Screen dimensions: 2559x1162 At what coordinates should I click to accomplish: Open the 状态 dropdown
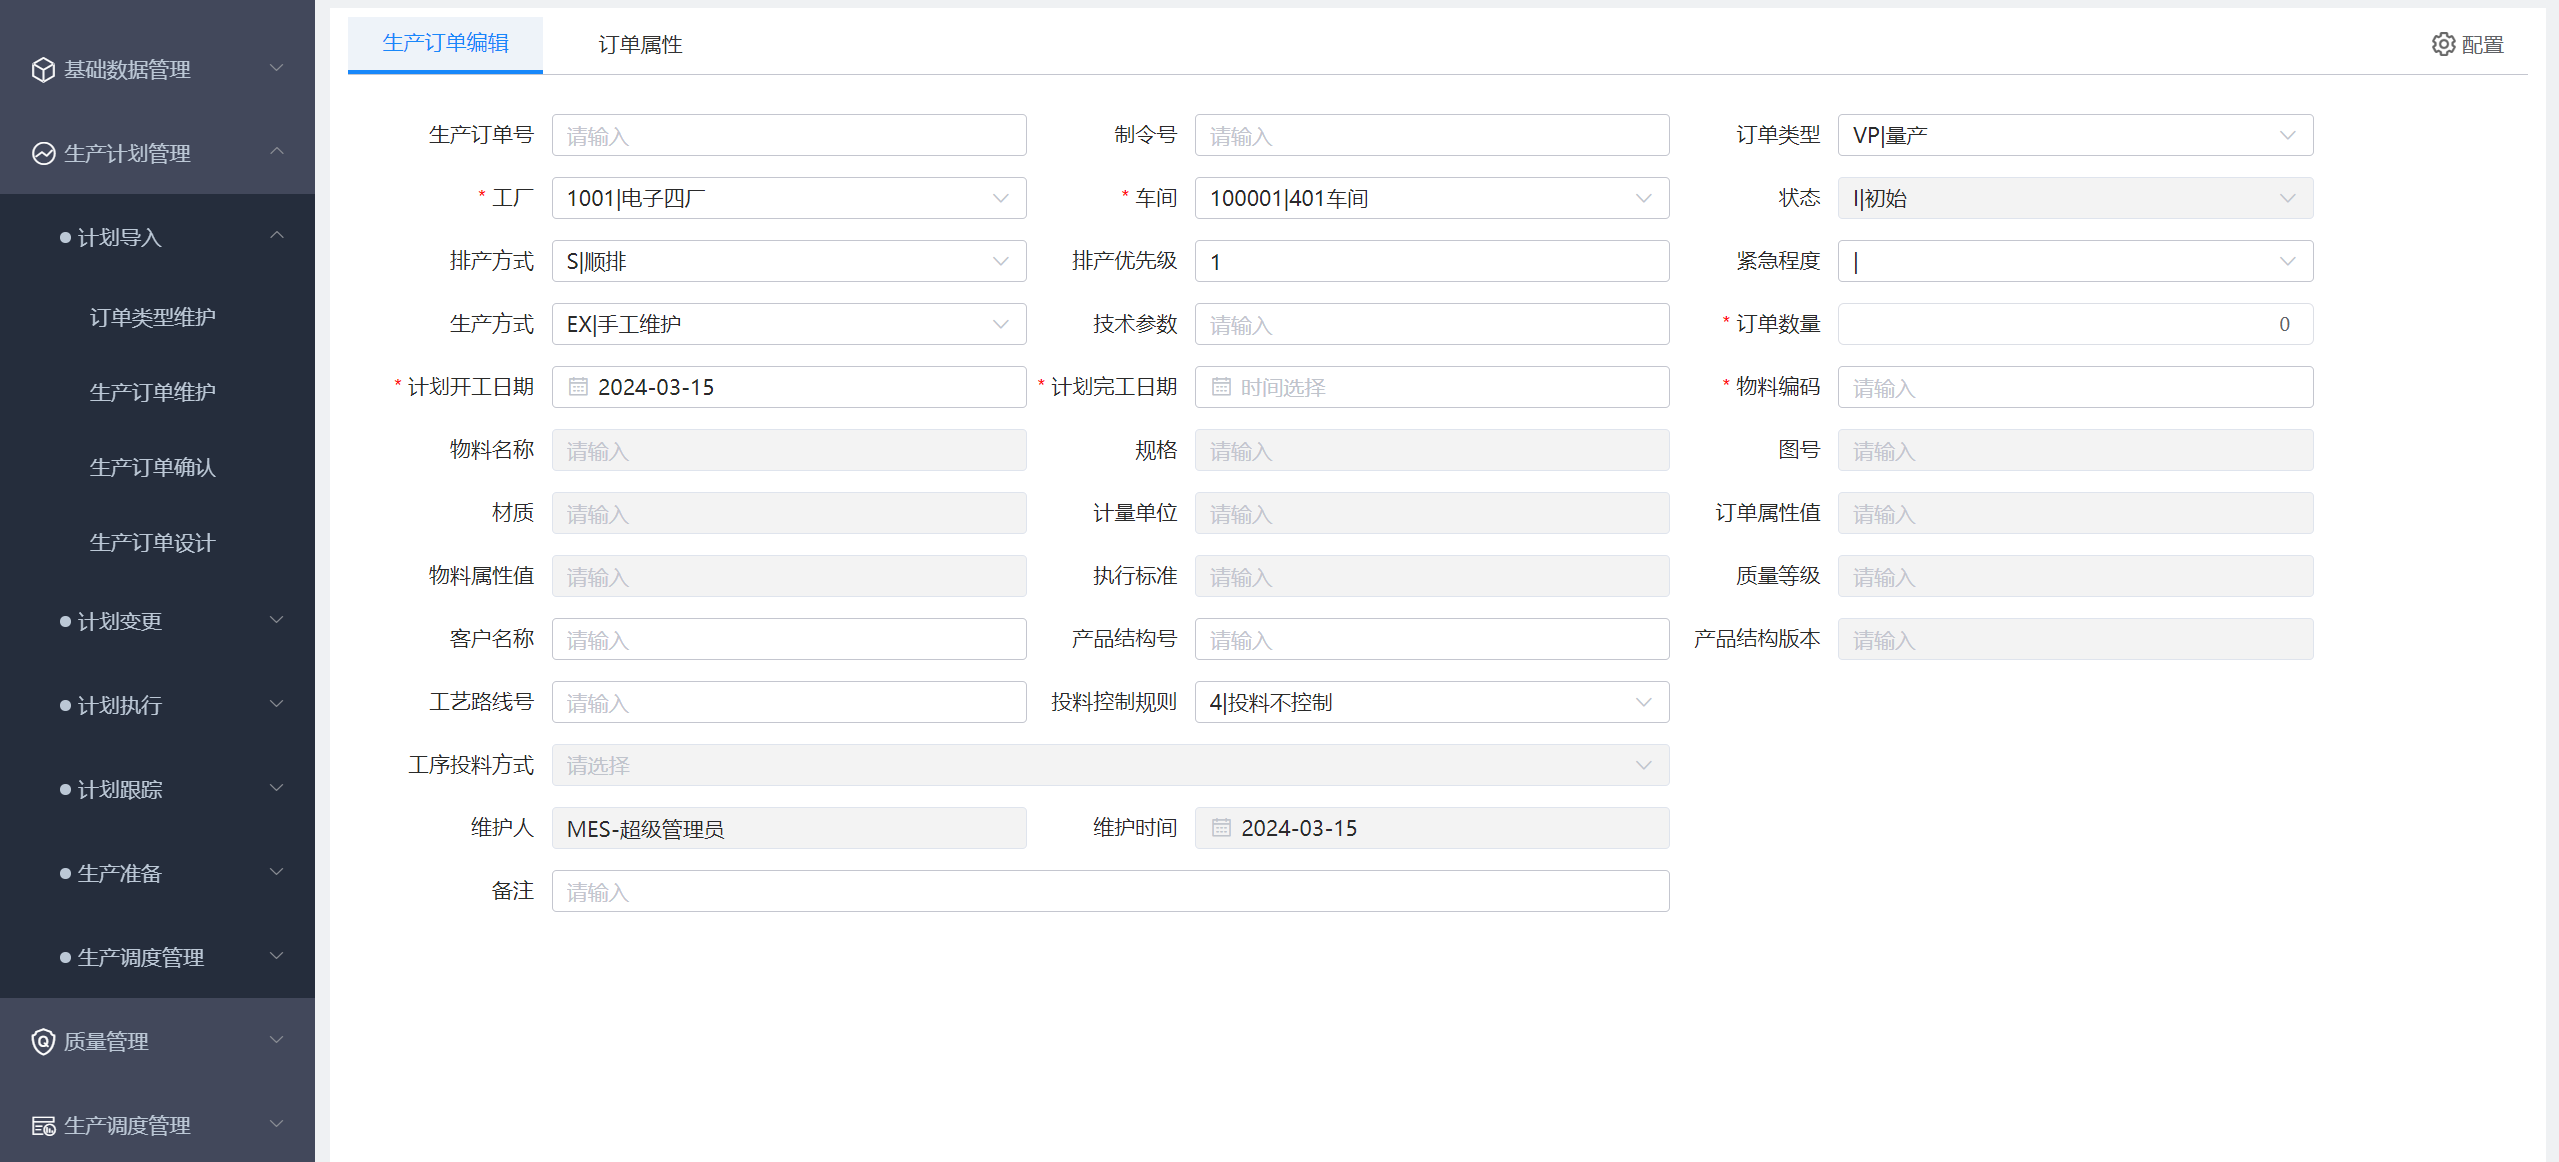pyautogui.click(x=2075, y=198)
